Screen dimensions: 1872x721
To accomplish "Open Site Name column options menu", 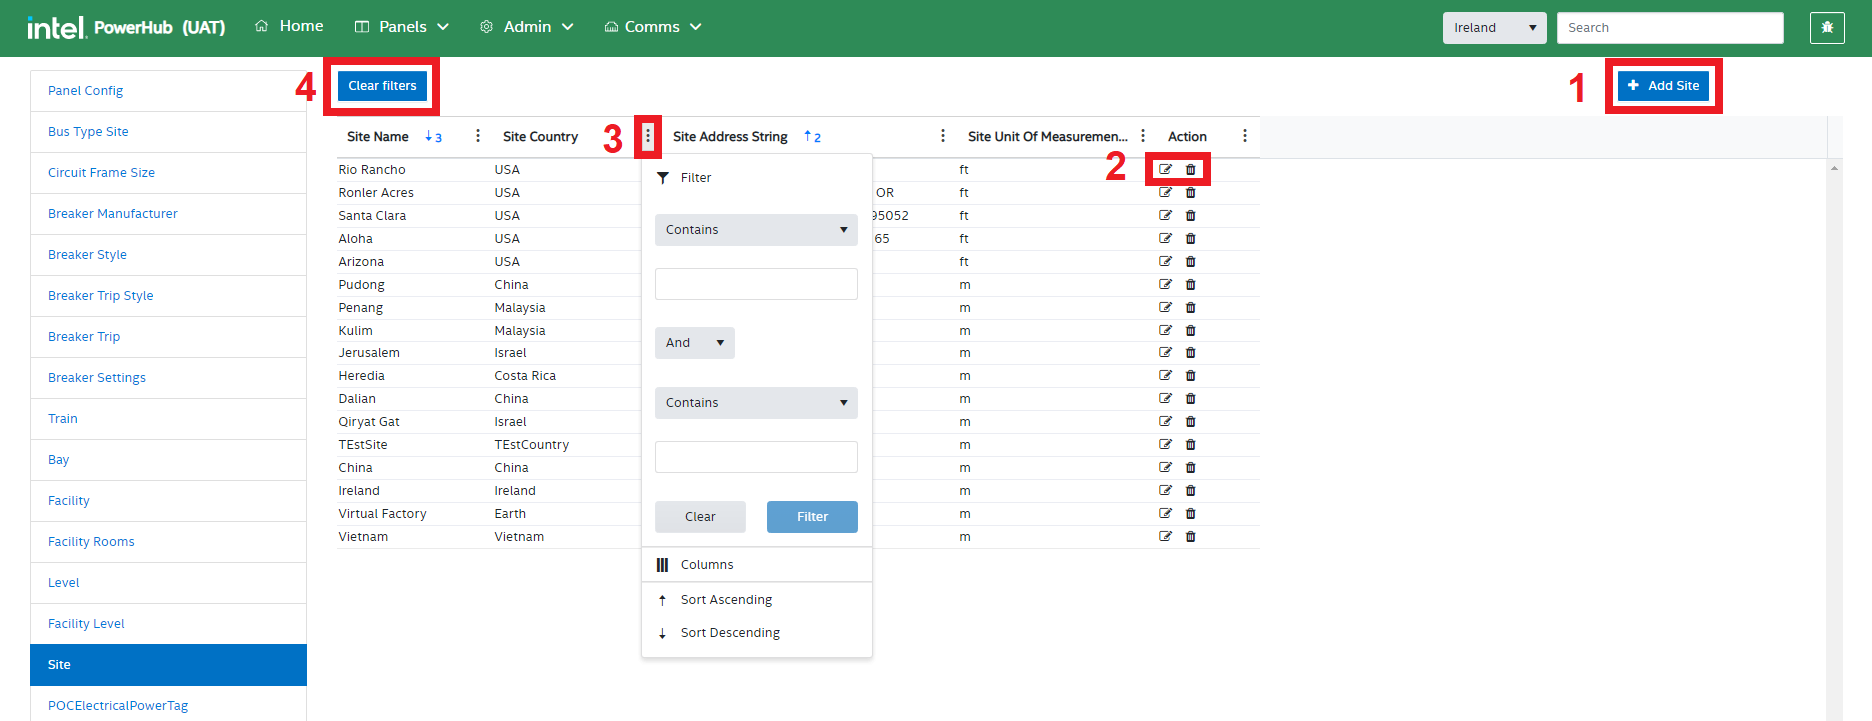I will [478, 136].
